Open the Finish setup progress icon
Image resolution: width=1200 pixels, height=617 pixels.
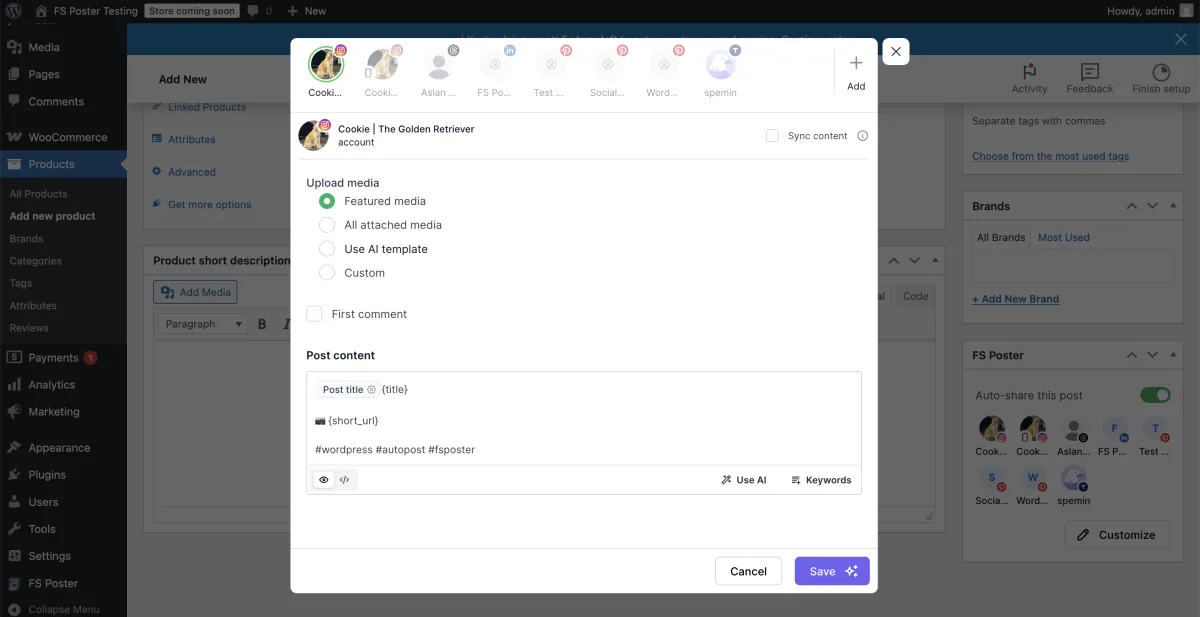[1161, 72]
